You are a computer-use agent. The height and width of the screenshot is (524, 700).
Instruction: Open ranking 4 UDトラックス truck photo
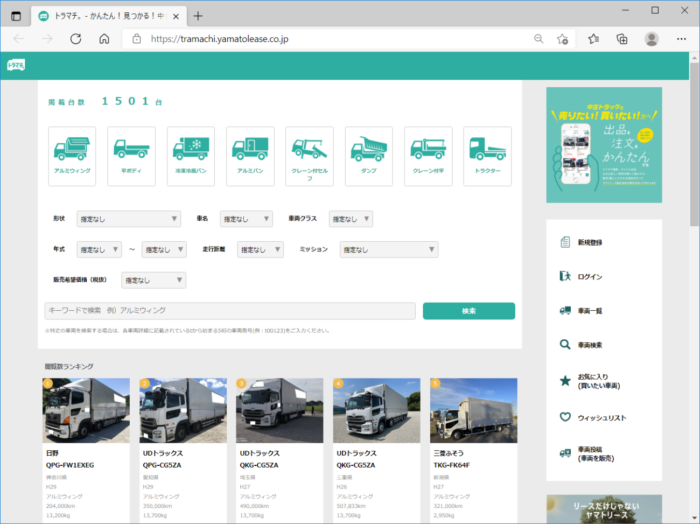[x=376, y=411]
